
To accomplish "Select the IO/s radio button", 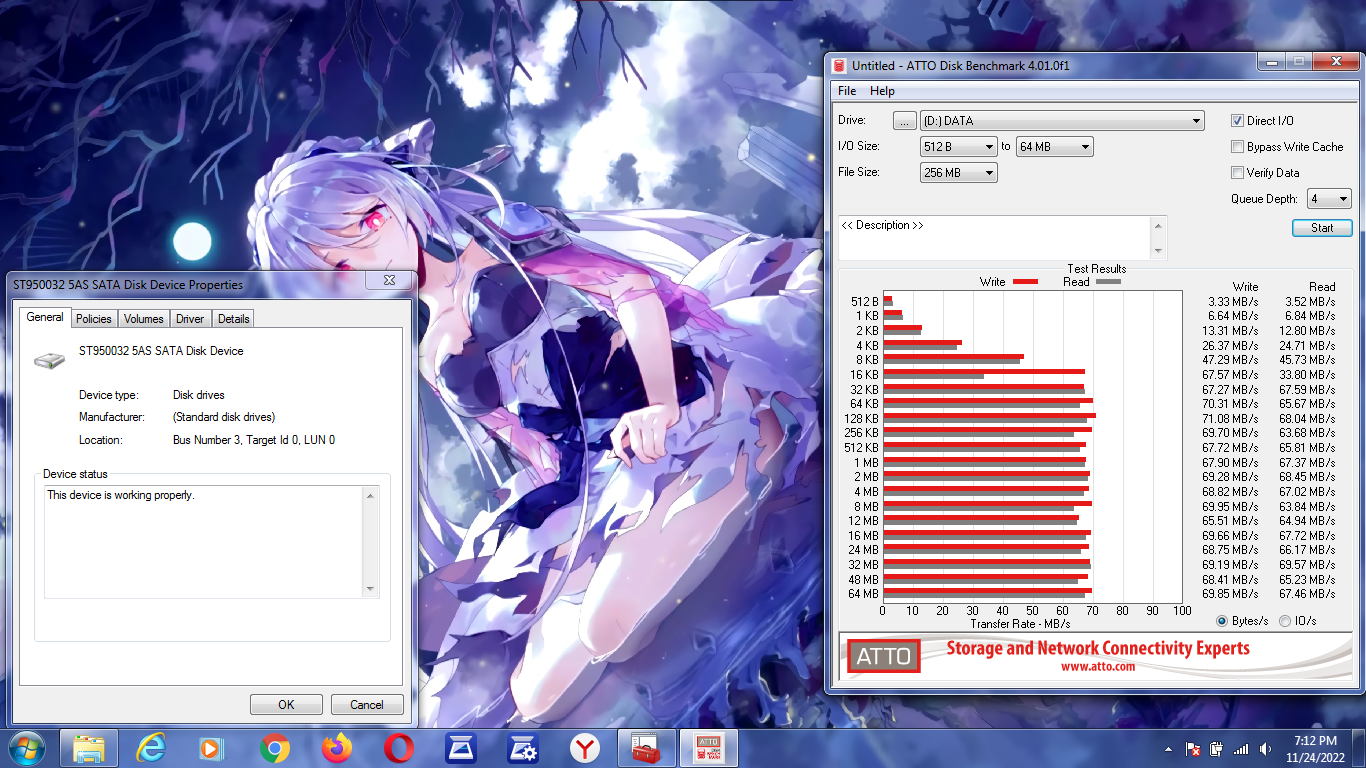I will (1285, 621).
